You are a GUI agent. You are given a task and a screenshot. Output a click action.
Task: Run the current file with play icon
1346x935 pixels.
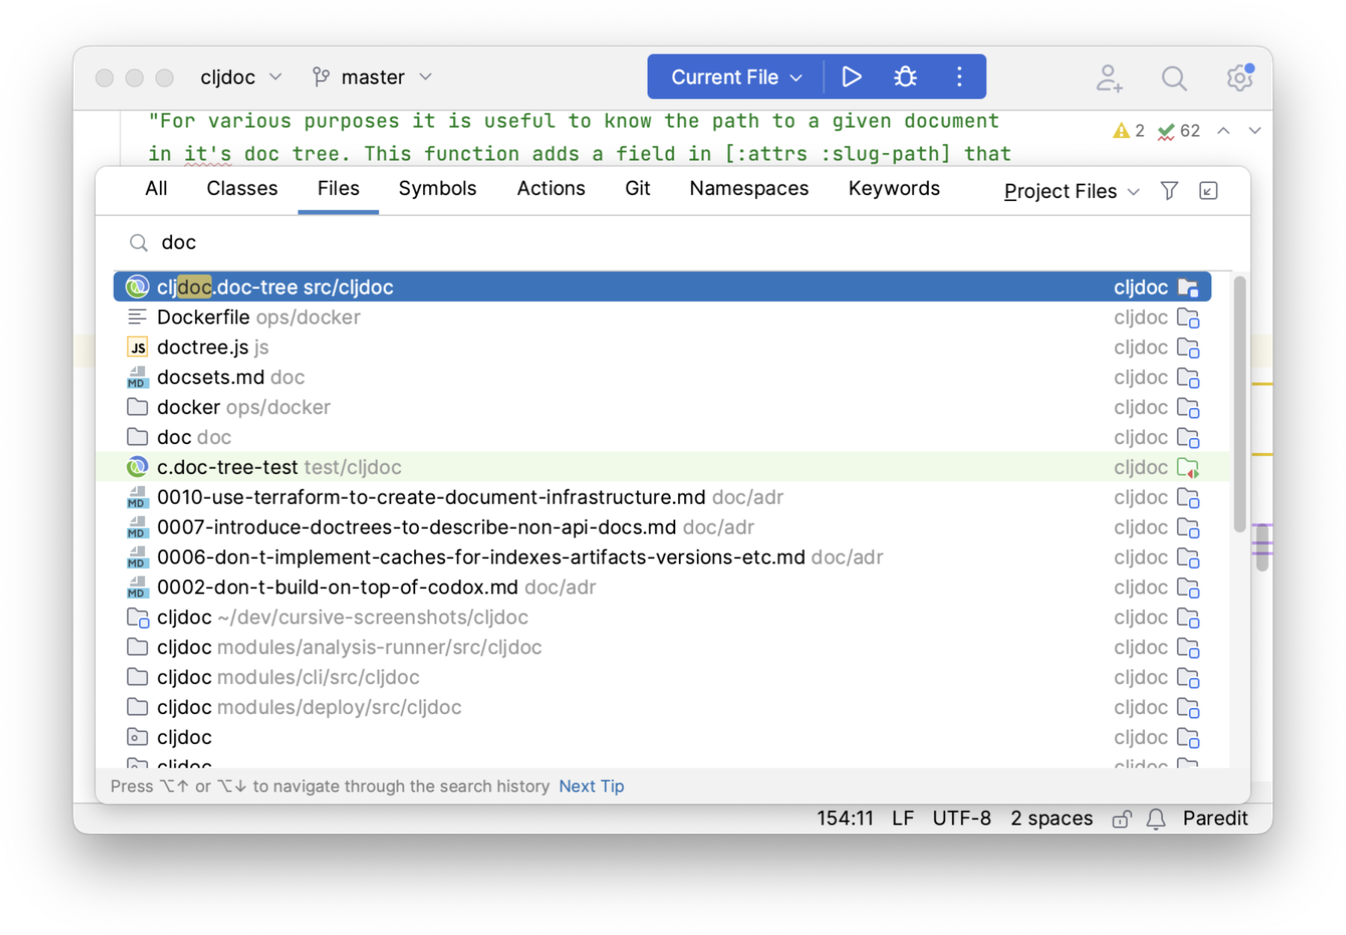[x=851, y=77]
